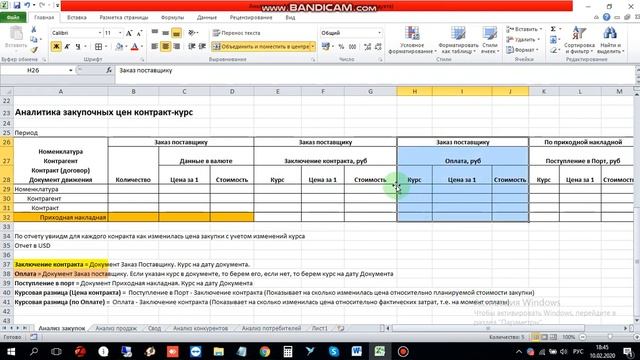
Task: Toggle italic formatting (К) button
Action: coord(67,47)
